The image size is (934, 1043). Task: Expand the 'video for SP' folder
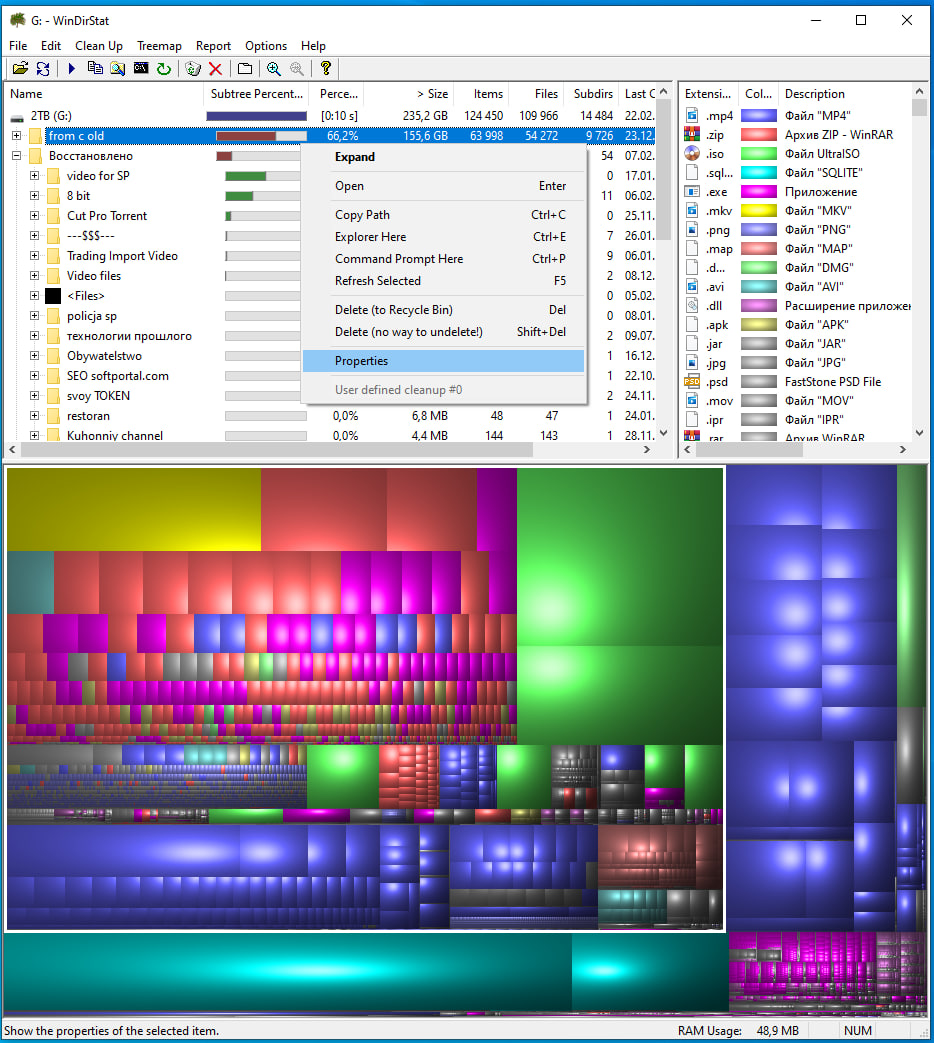tap(34, 176)
